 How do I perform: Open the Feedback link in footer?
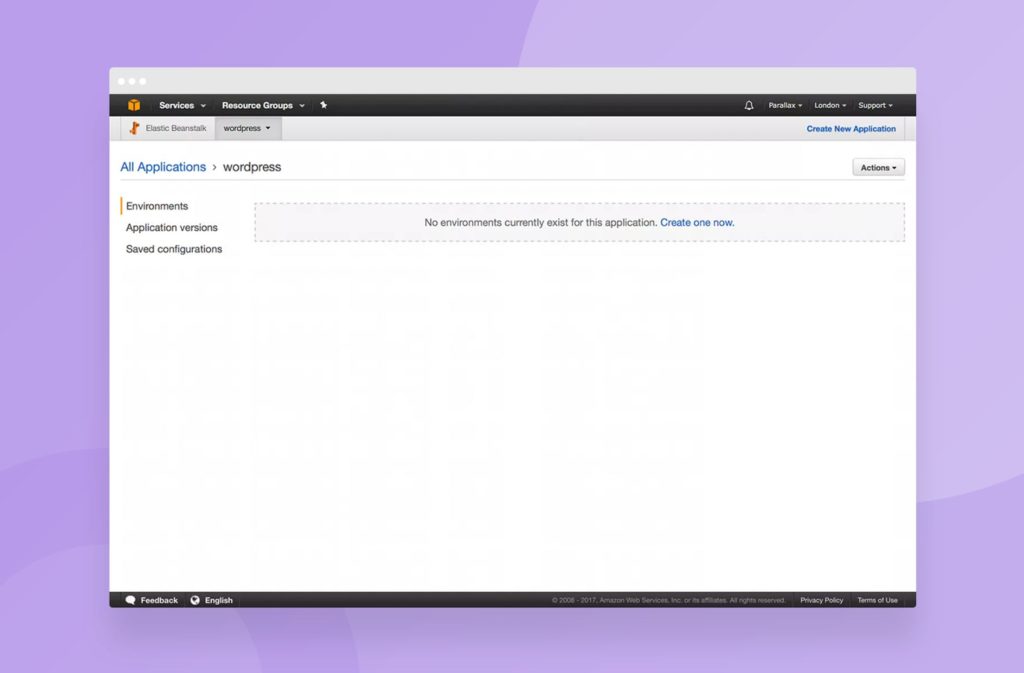coord(159,600)
